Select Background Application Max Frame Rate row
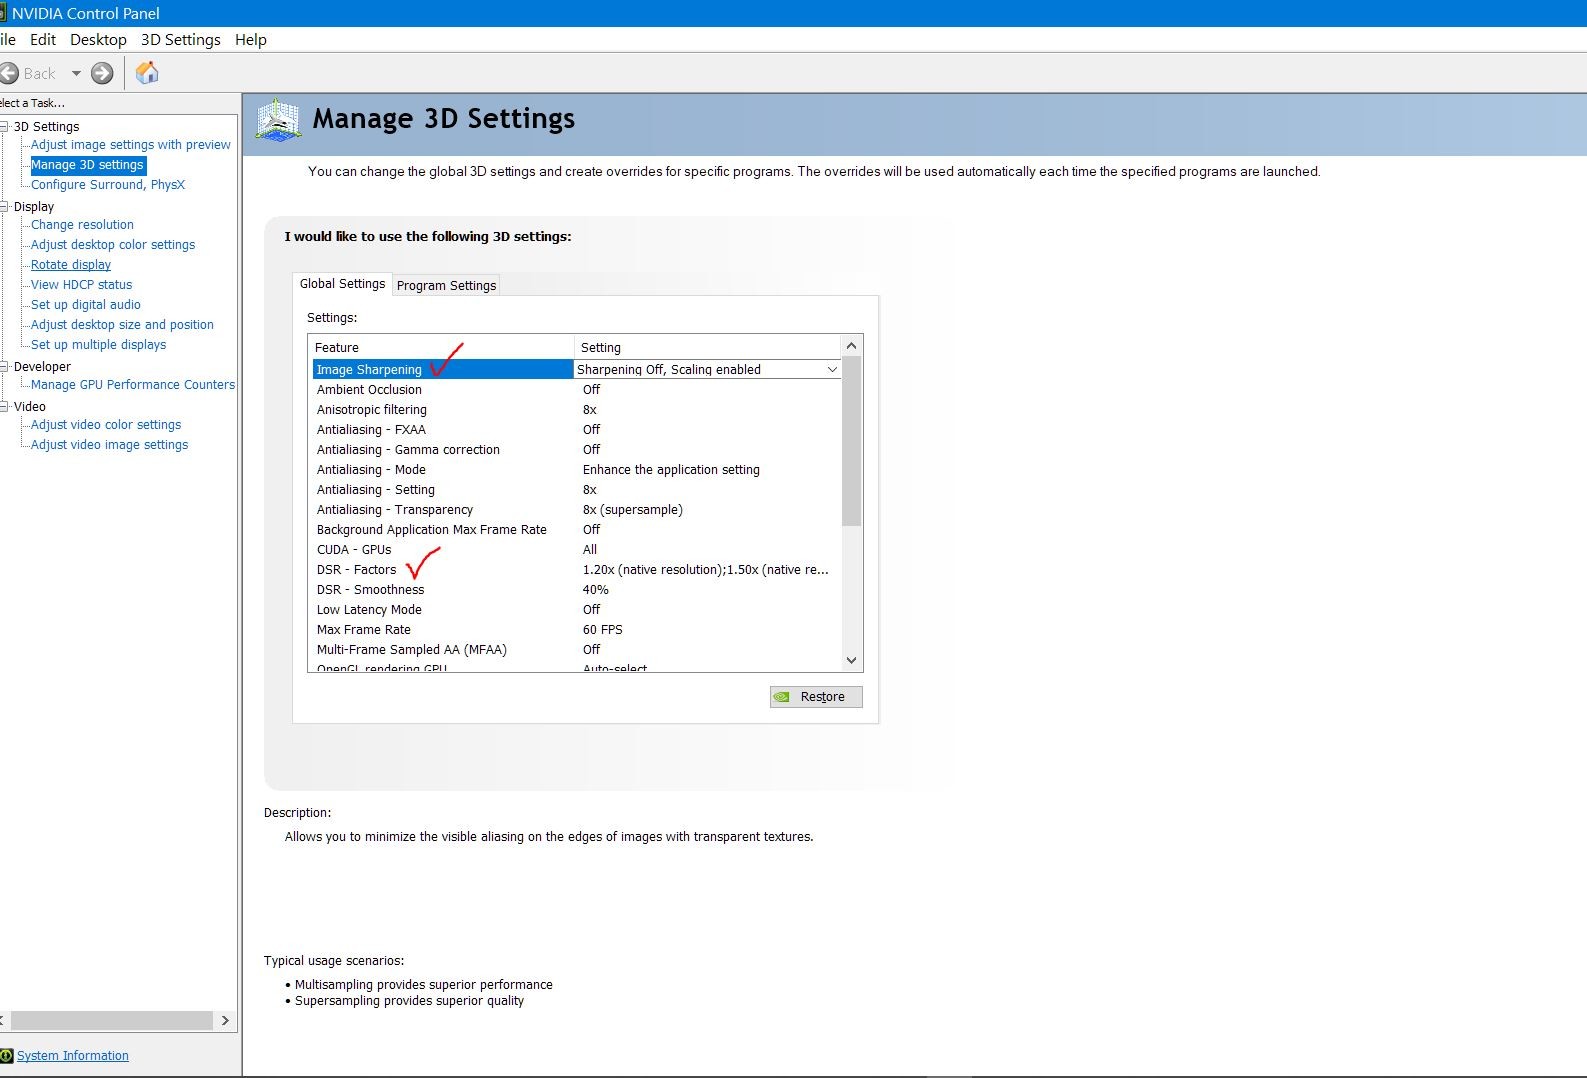This screenshot has width=1587, height=1078. tap(577, 530)
